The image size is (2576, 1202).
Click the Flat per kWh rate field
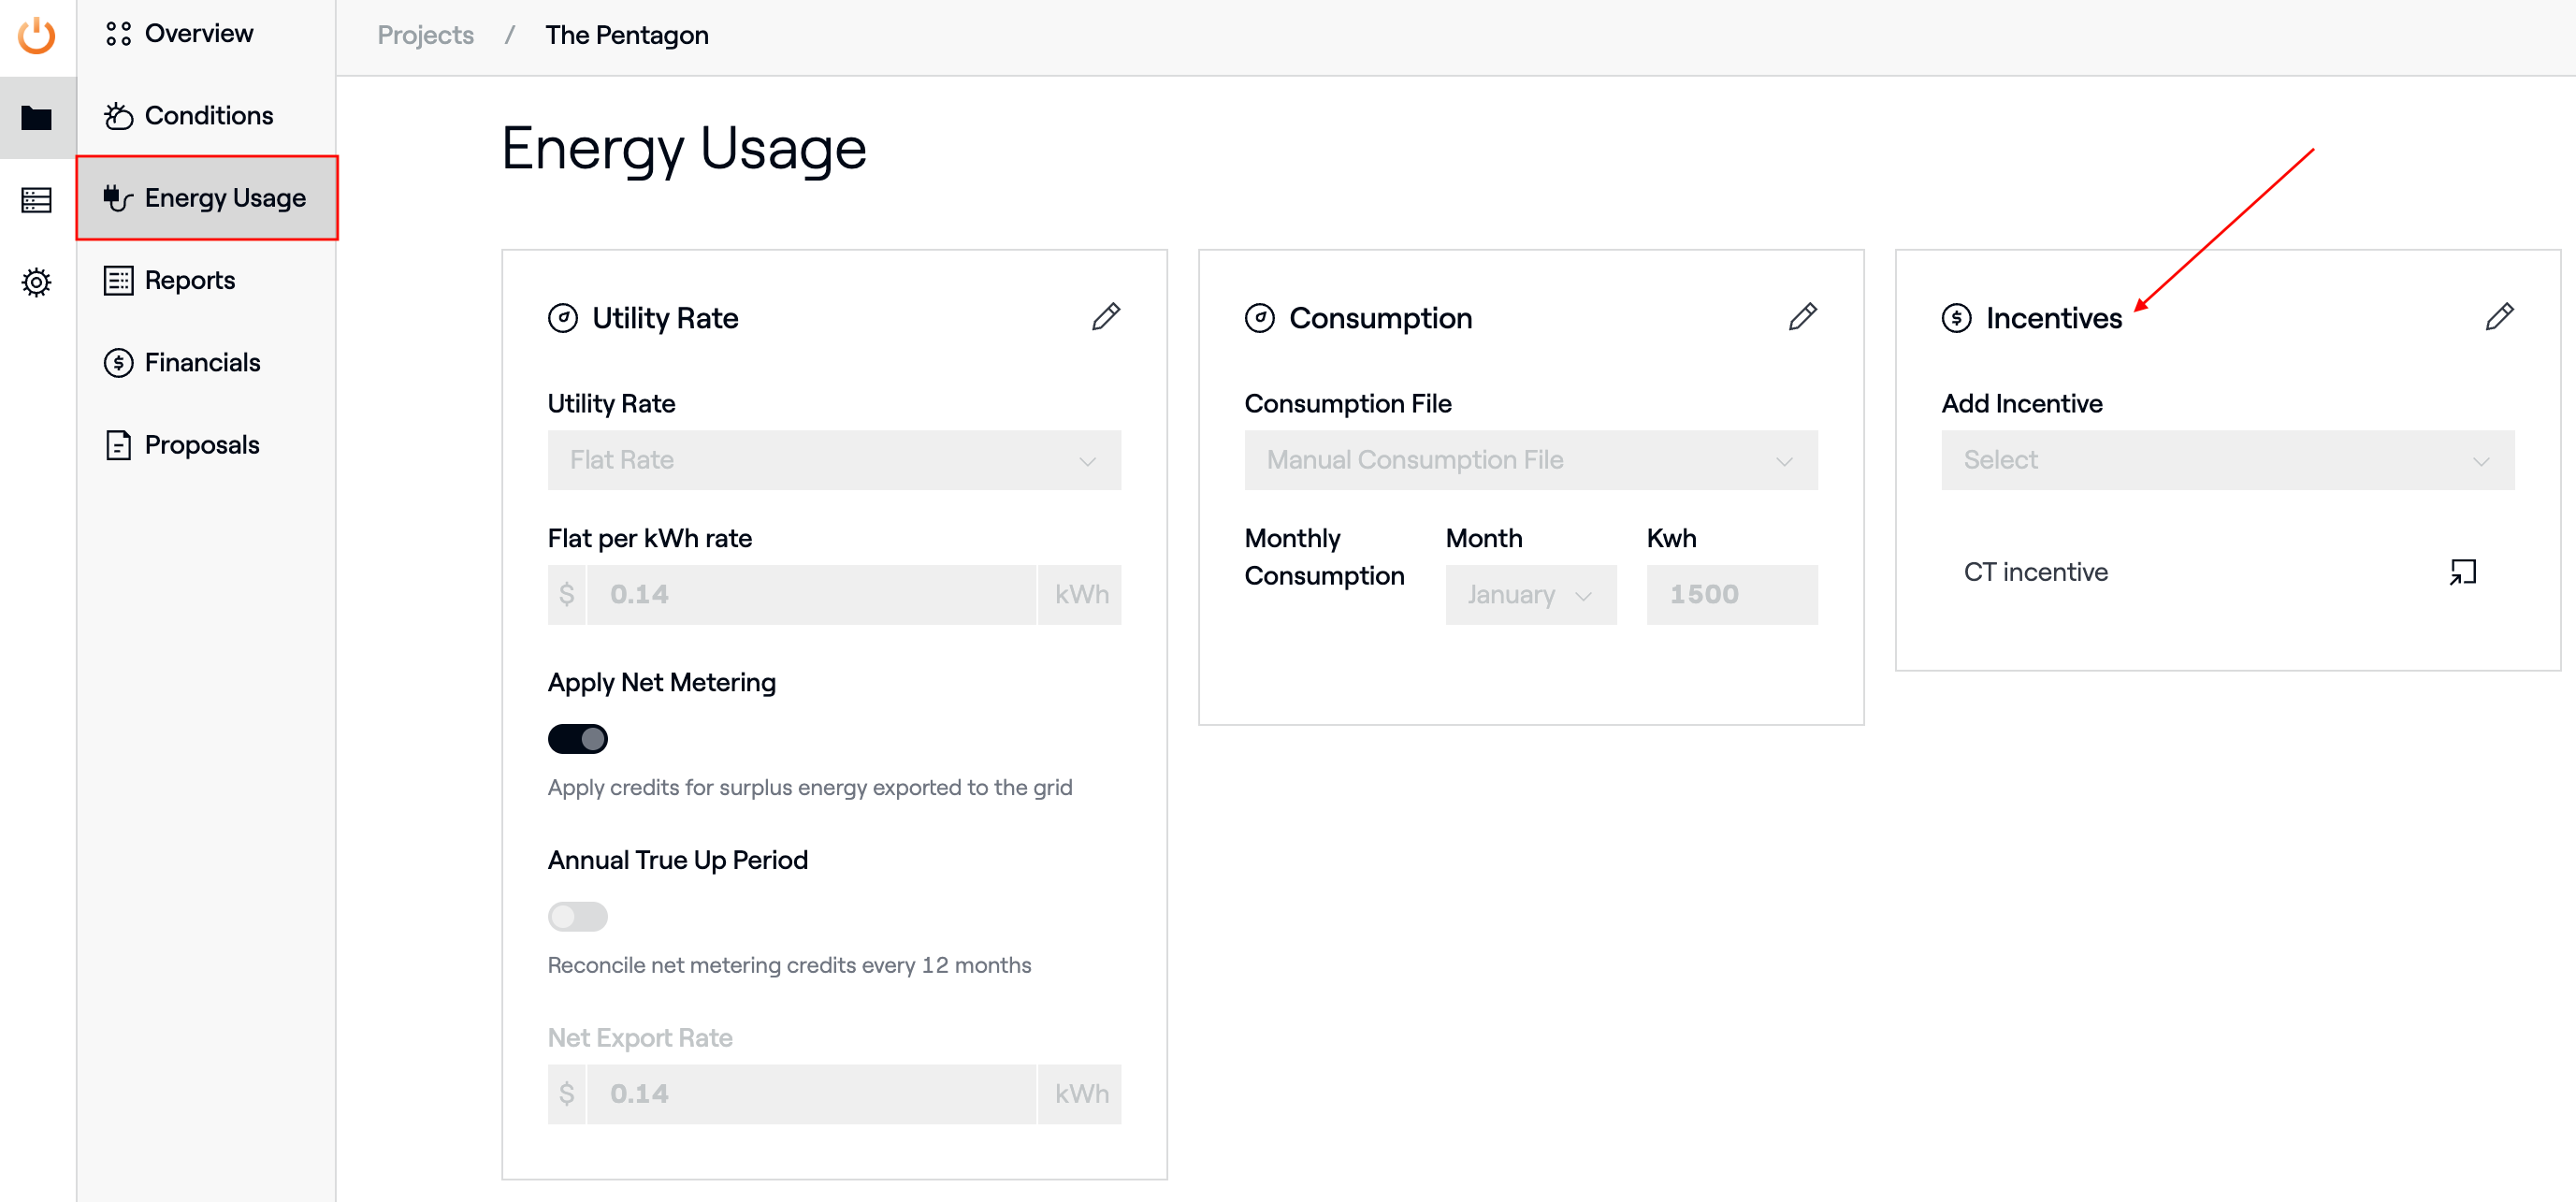[x=810, y=595]
